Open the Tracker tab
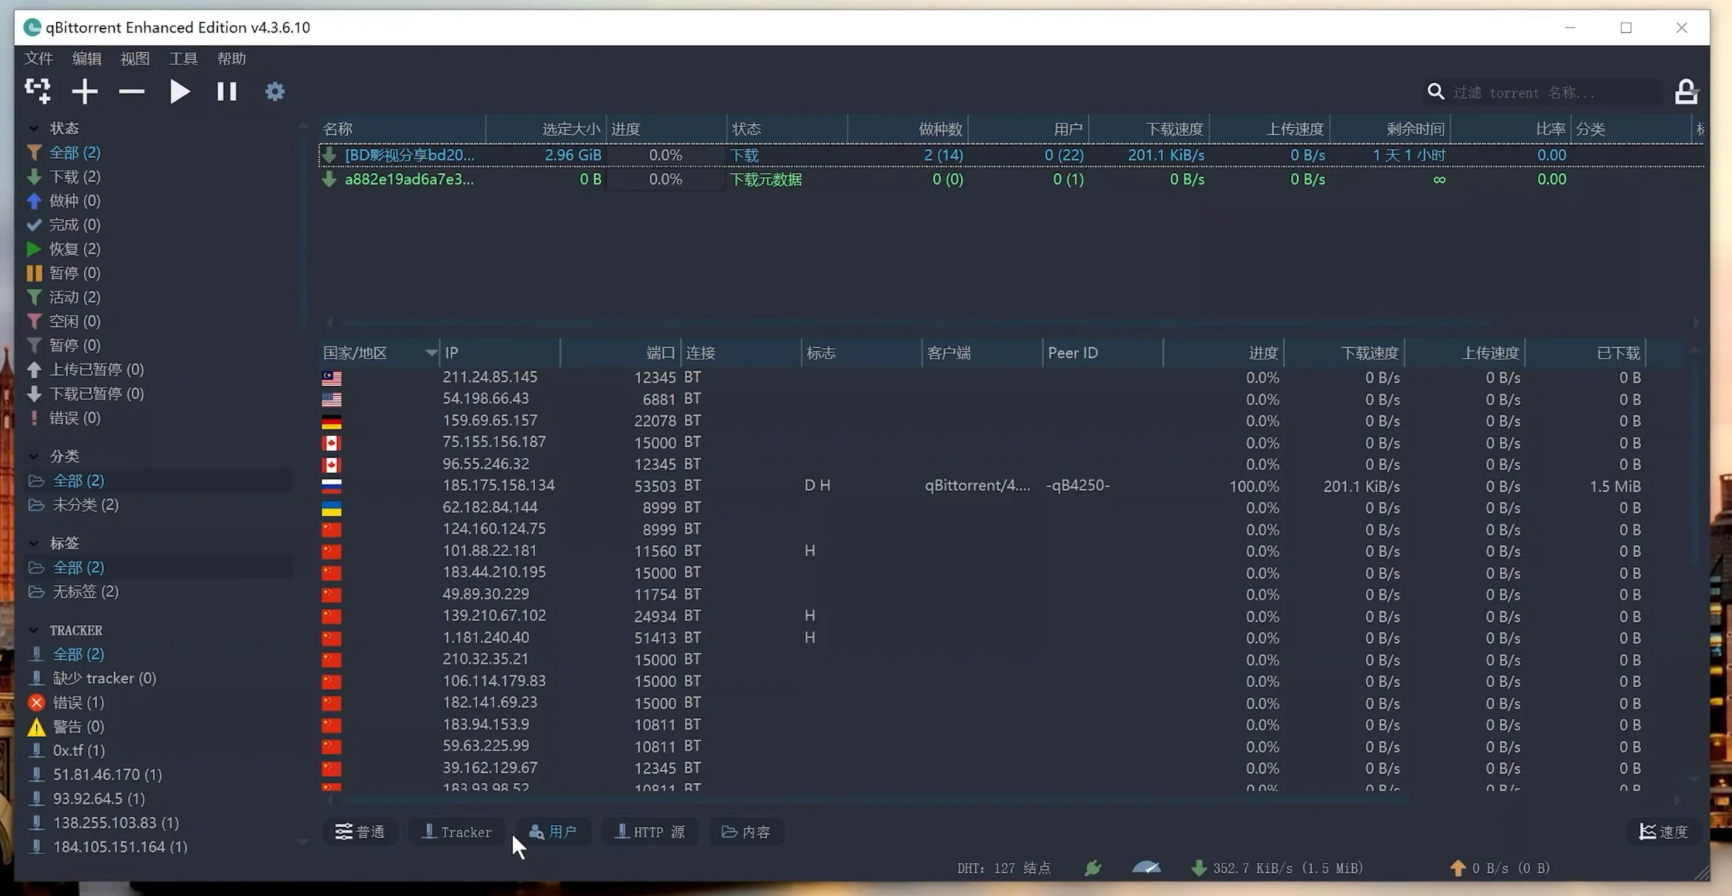This screenshot has height=896, width=1732. (x=456, y=832)
